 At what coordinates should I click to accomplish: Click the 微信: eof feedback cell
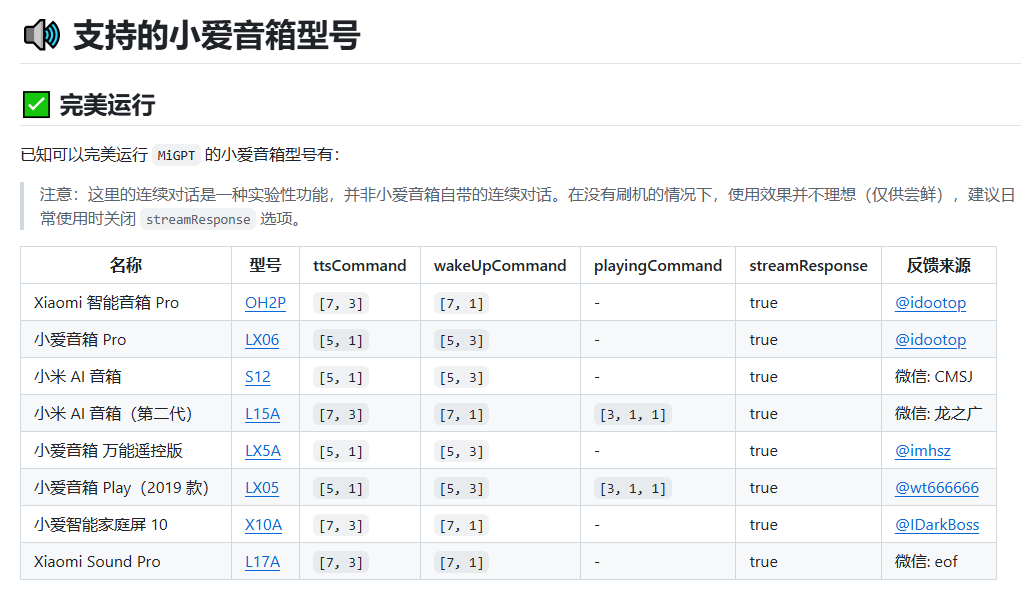(938, 562)
